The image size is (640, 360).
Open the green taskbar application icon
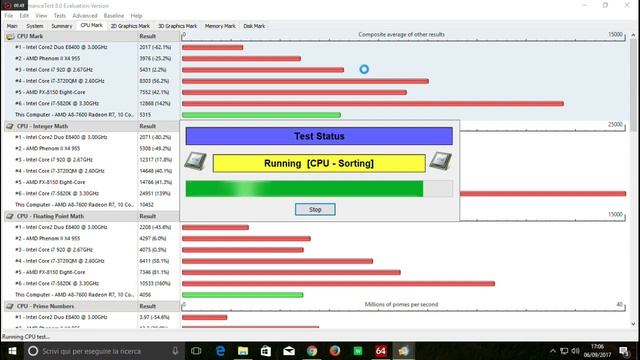[x=358, y=351]
